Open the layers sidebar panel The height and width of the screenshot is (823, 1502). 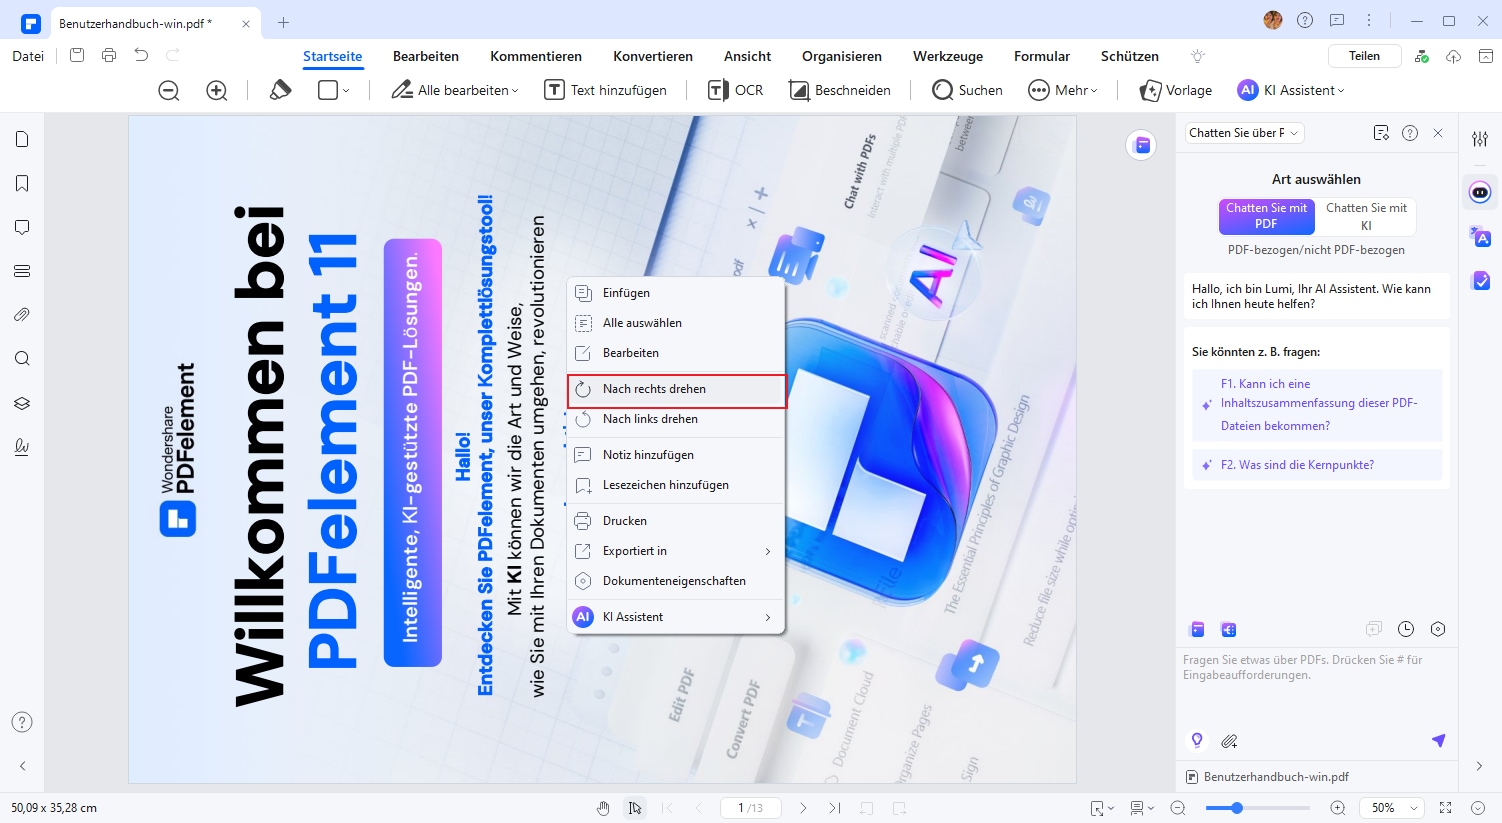(x=22, y=403)
